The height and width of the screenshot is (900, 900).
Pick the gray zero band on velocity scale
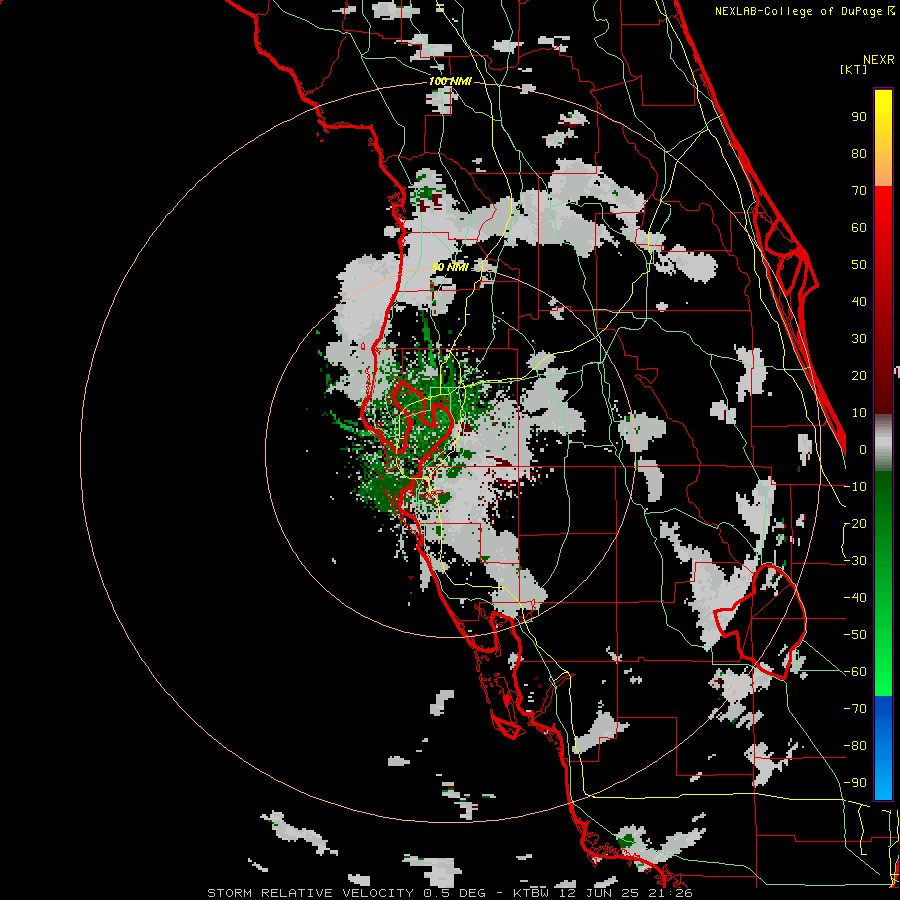point(883,443)
